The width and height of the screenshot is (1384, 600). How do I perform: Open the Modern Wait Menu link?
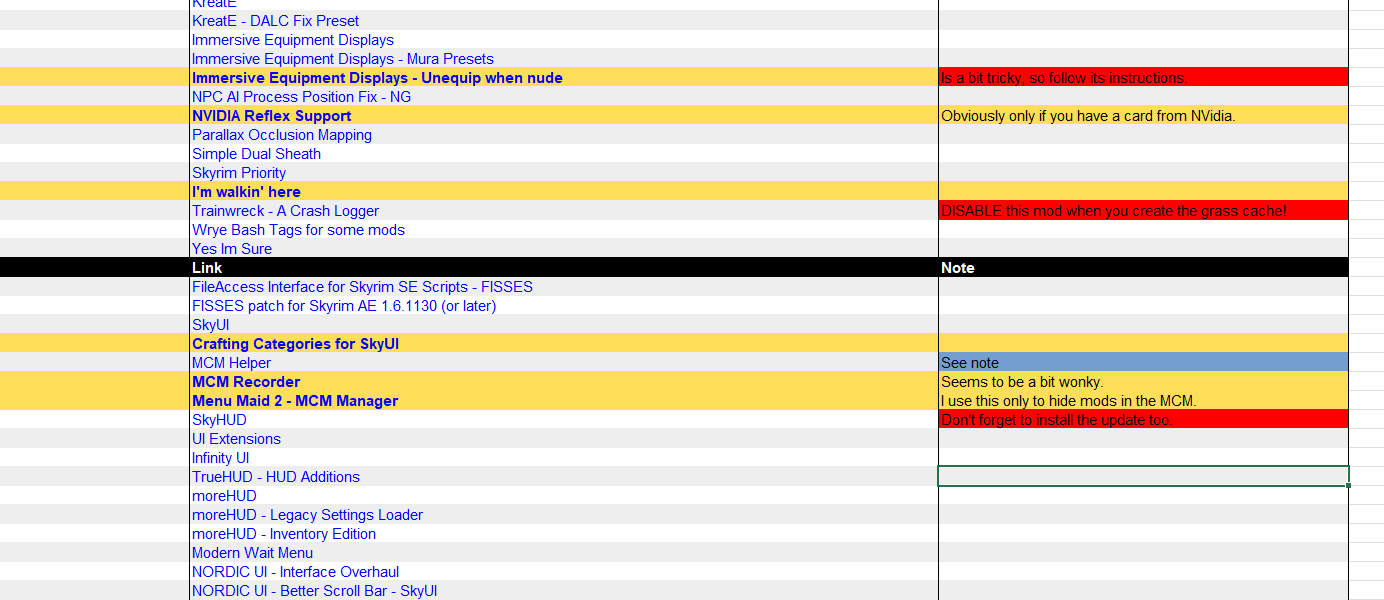(x=252, y=553)
